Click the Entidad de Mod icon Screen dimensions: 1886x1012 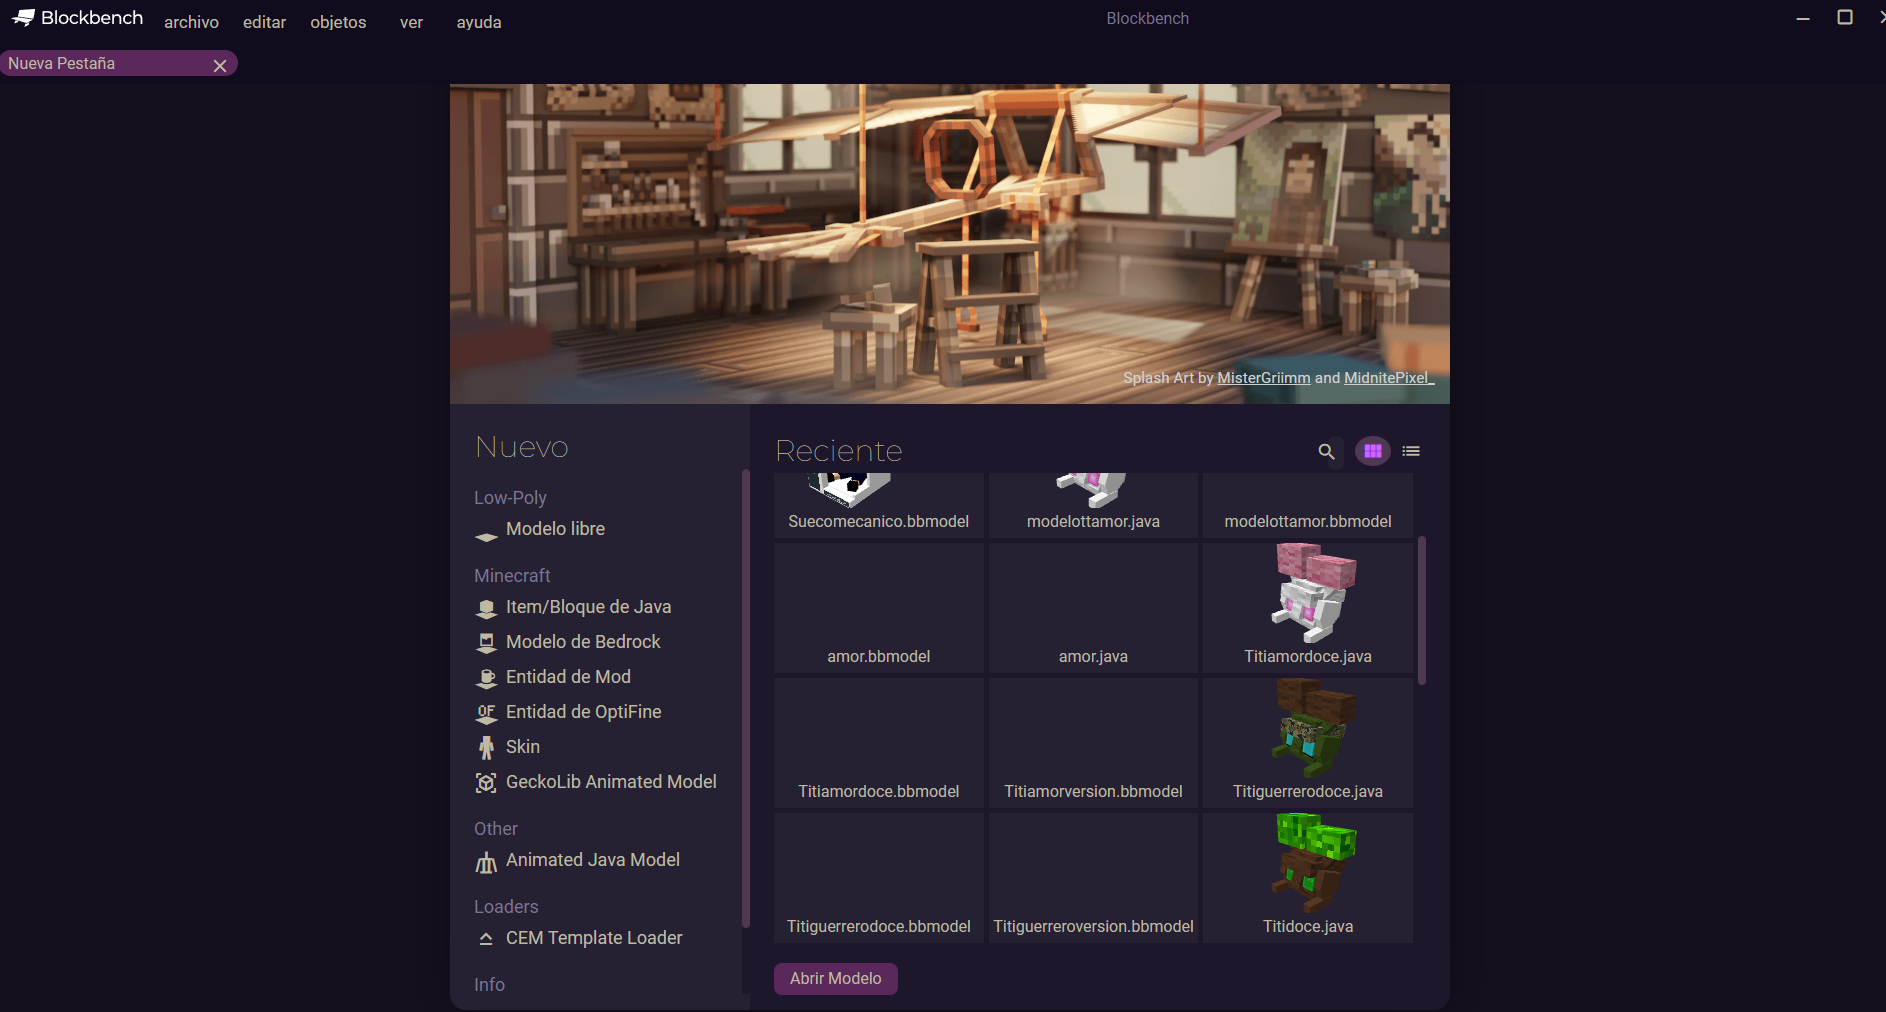(486, 678)
